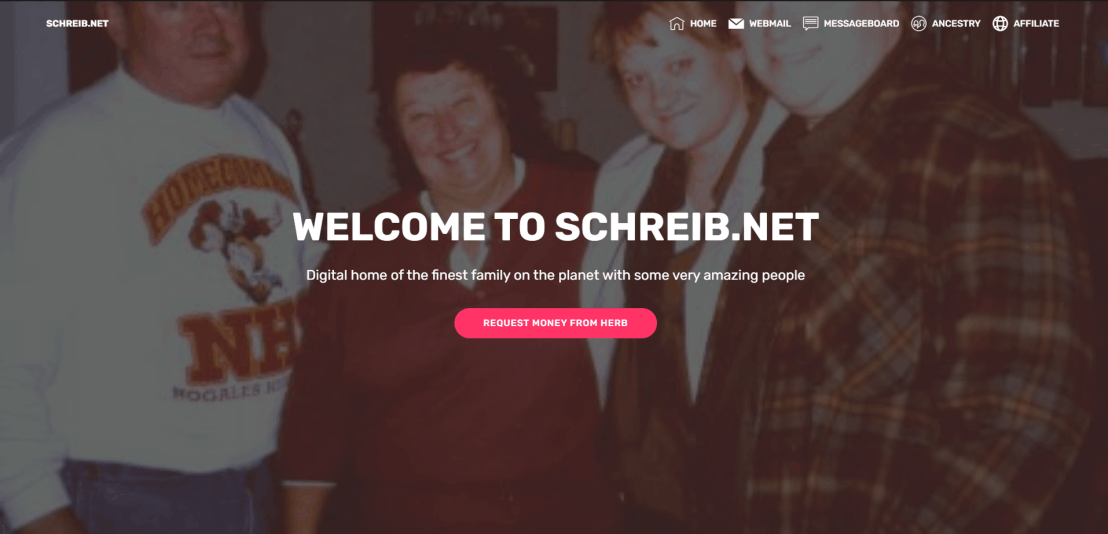
Task: Click the Digital home of the finest family tagline
Action: point(555,275)
